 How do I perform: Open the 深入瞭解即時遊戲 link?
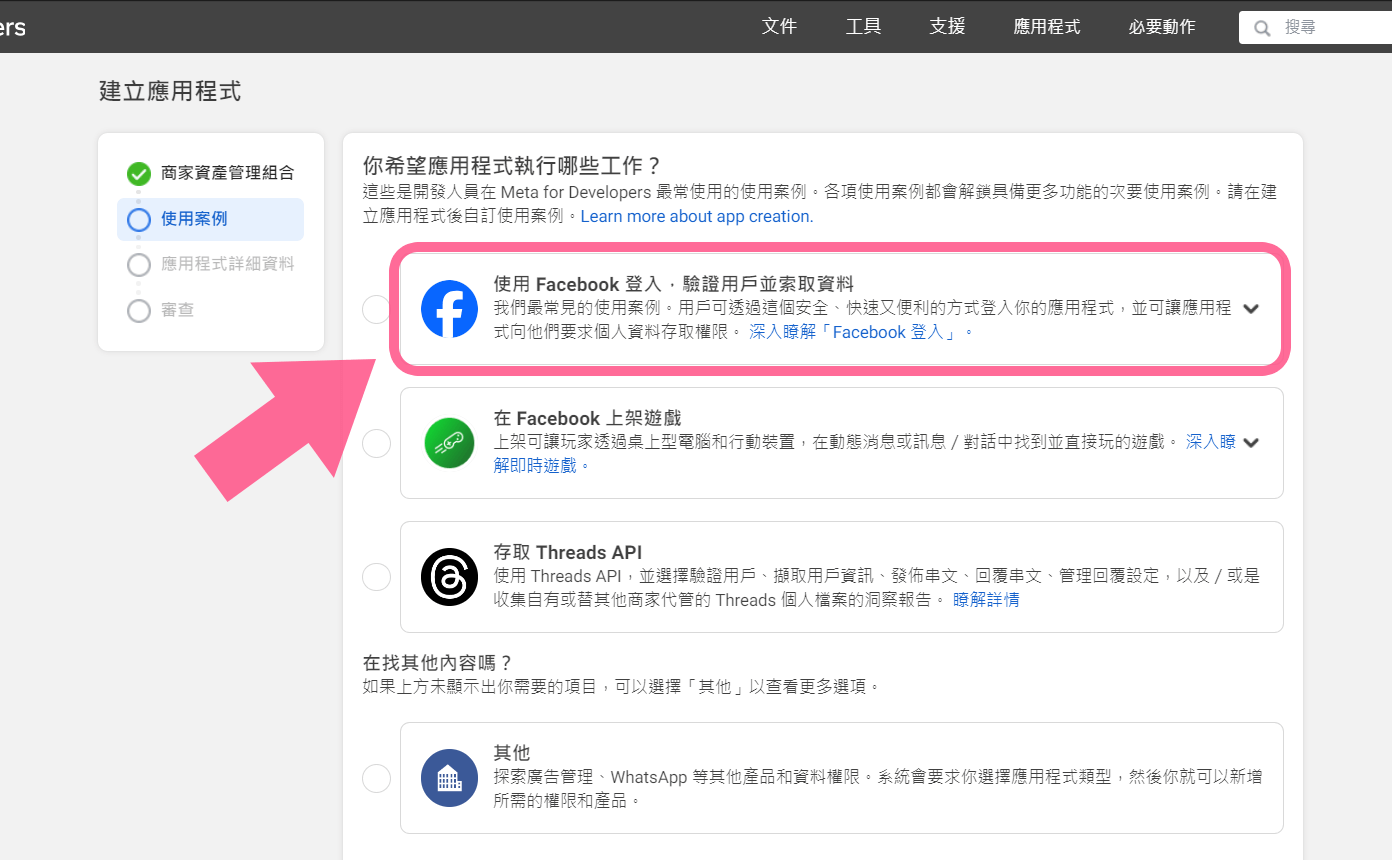pyautogui.click(x=864, y=453)
